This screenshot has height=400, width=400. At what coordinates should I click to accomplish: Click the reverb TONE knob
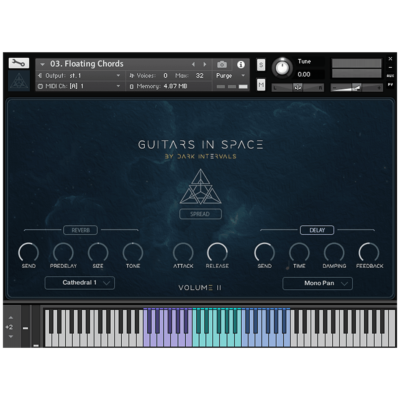click(x=133, y=252)
